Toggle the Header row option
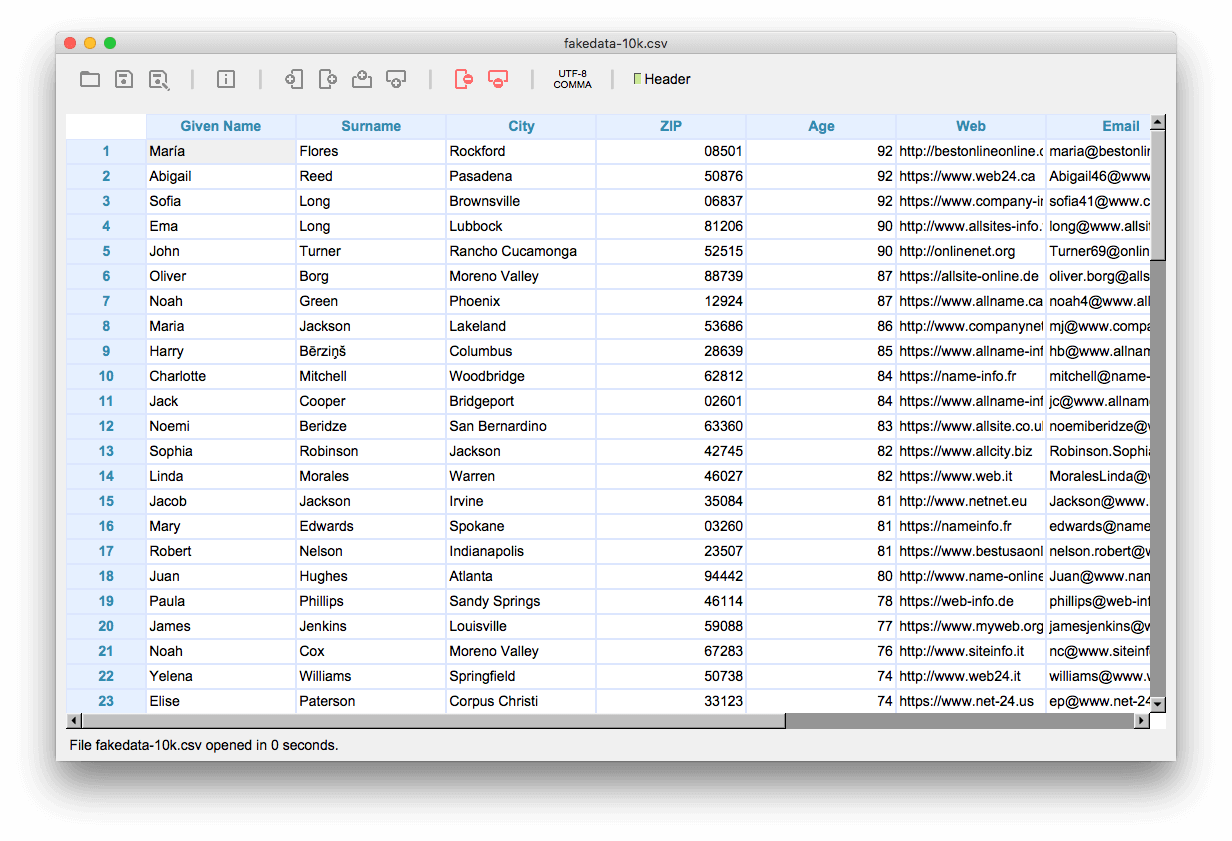1232x841 pixels. (x=661, y=79)
